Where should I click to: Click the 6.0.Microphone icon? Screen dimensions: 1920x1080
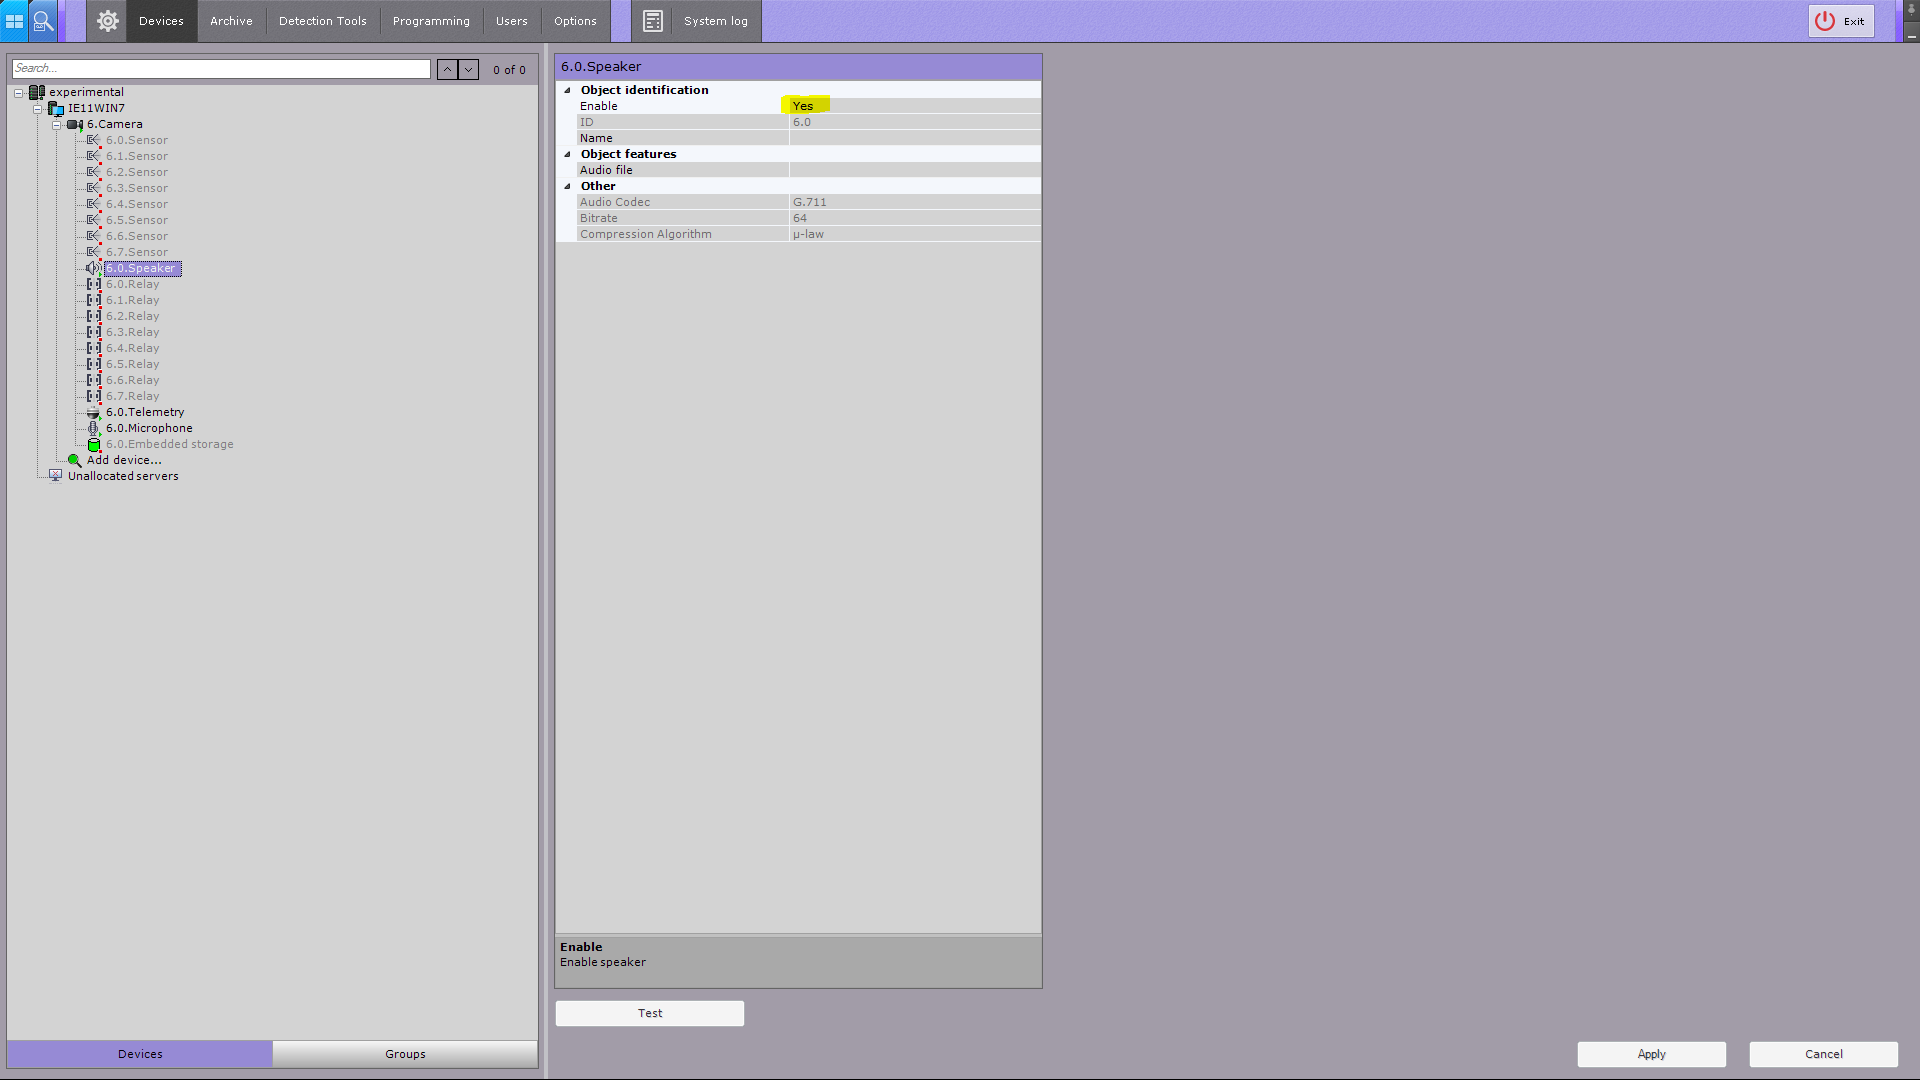(x=93, y=428)
